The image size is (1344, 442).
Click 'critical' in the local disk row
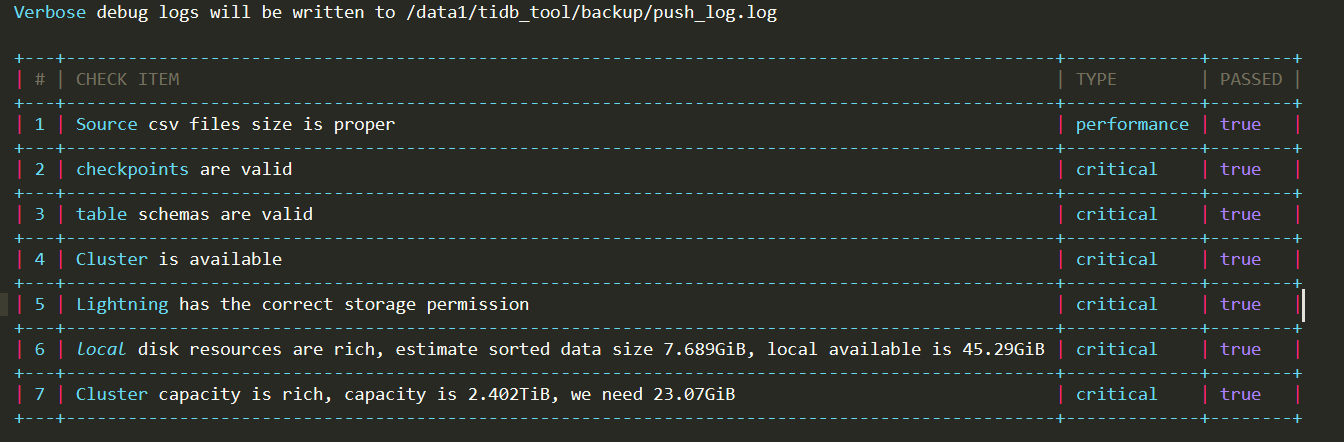click(1116, 349)
